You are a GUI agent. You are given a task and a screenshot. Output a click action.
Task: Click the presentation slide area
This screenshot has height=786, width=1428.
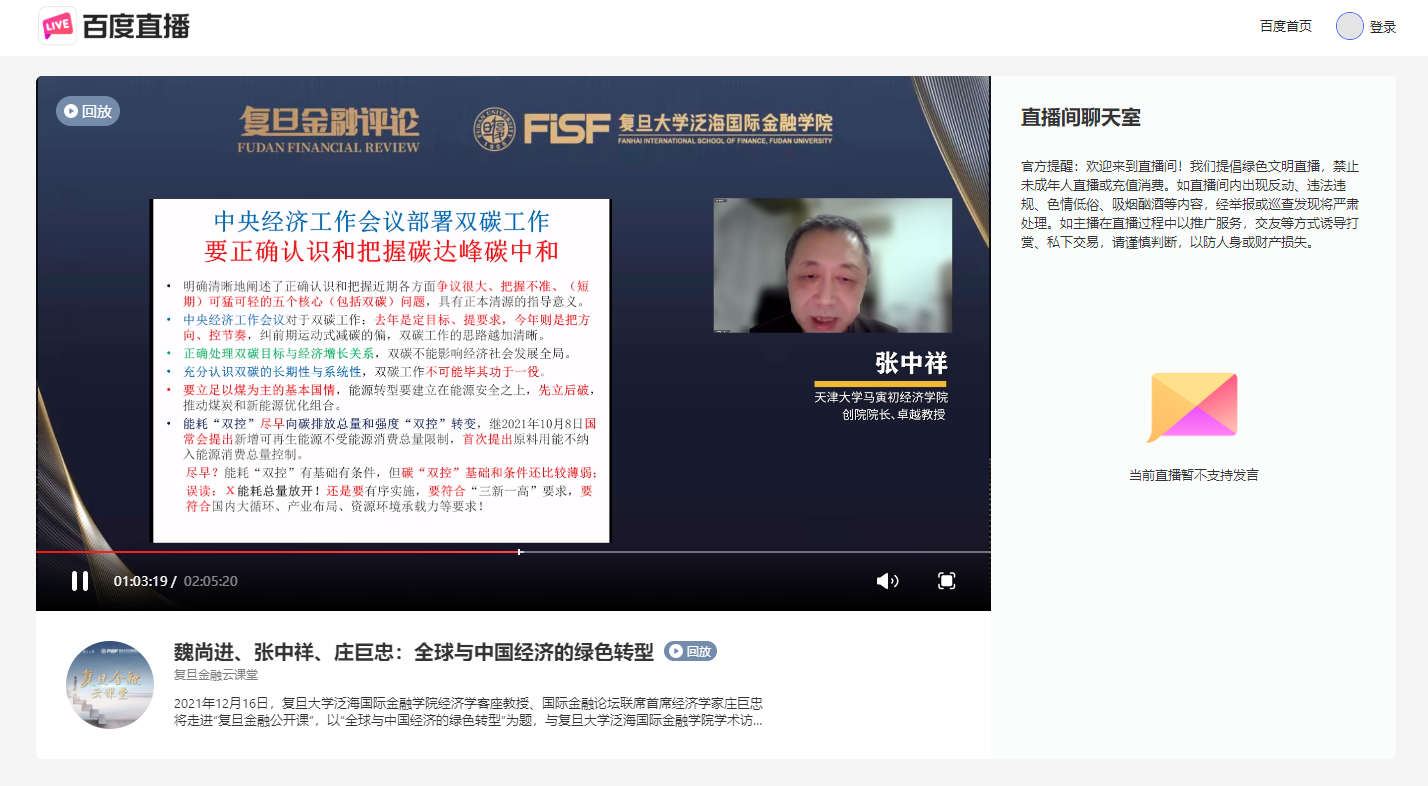380,370
